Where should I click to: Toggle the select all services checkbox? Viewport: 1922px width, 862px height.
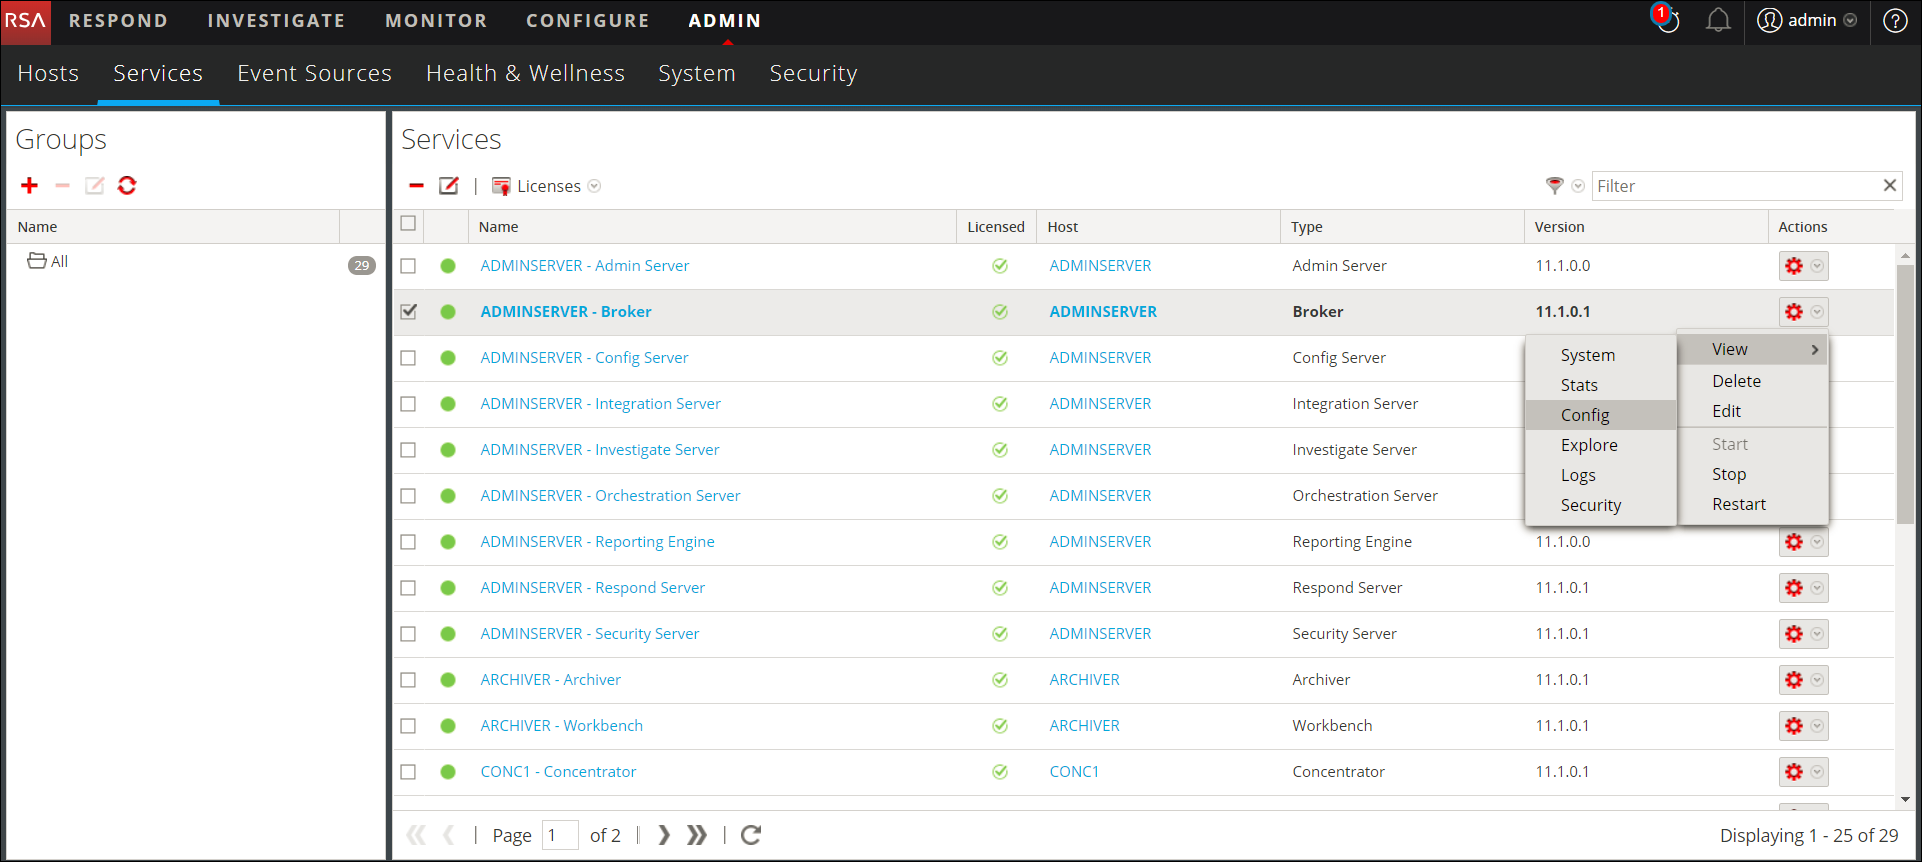(x=408, y=223)
